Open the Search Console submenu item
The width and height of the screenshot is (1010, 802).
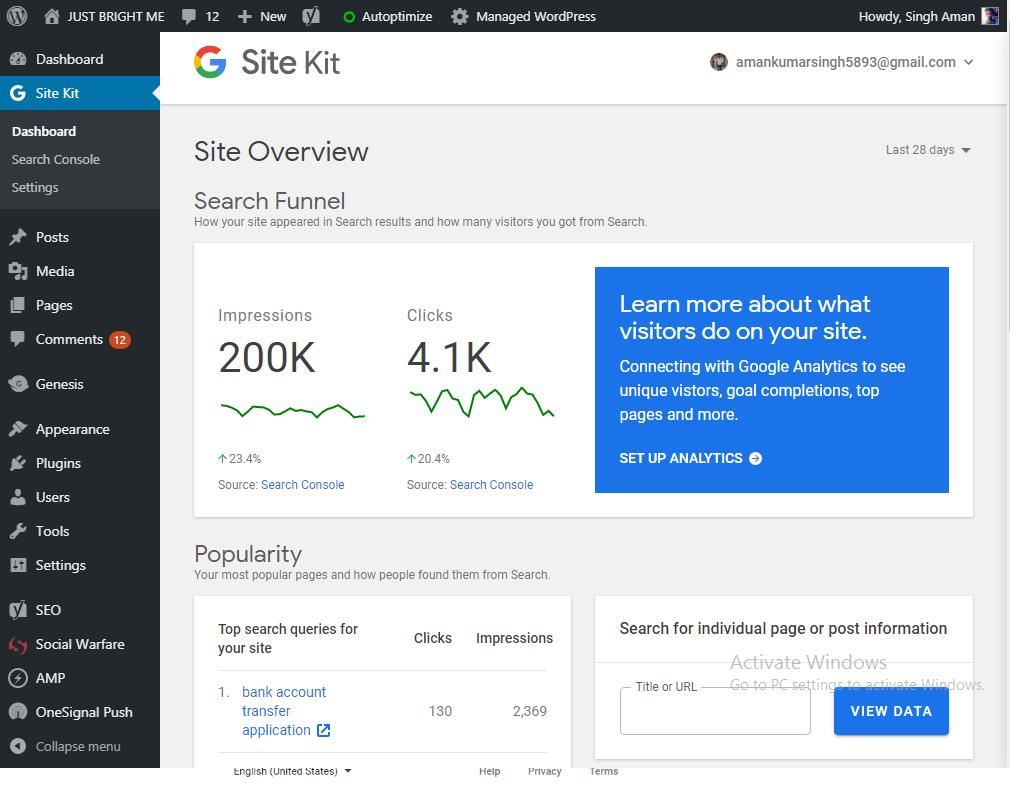[55, 160]
